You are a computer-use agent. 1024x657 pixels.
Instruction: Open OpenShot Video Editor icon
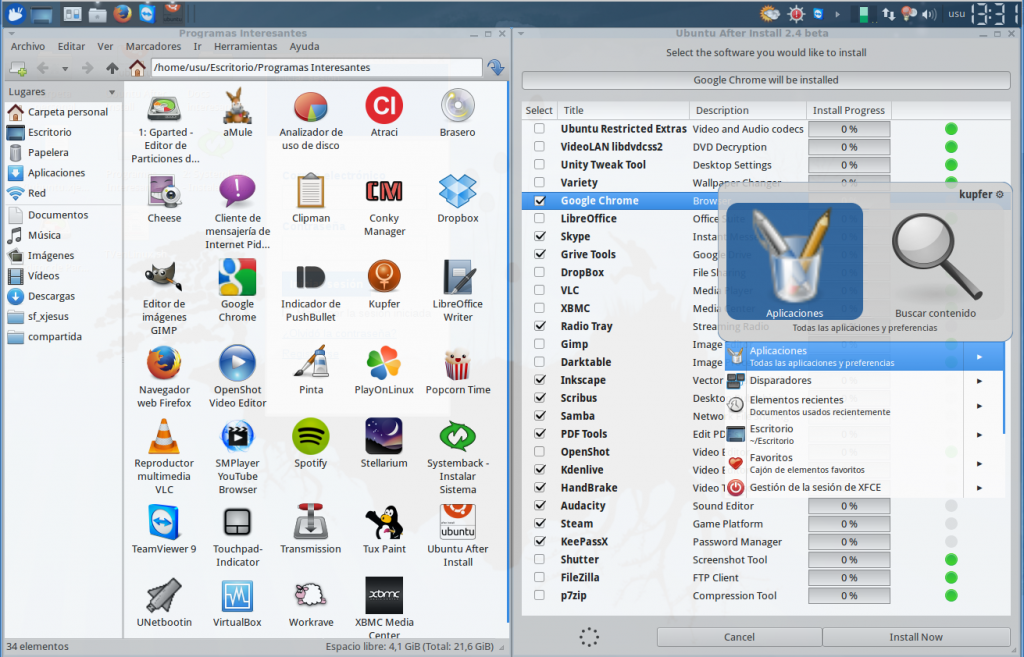237,362
